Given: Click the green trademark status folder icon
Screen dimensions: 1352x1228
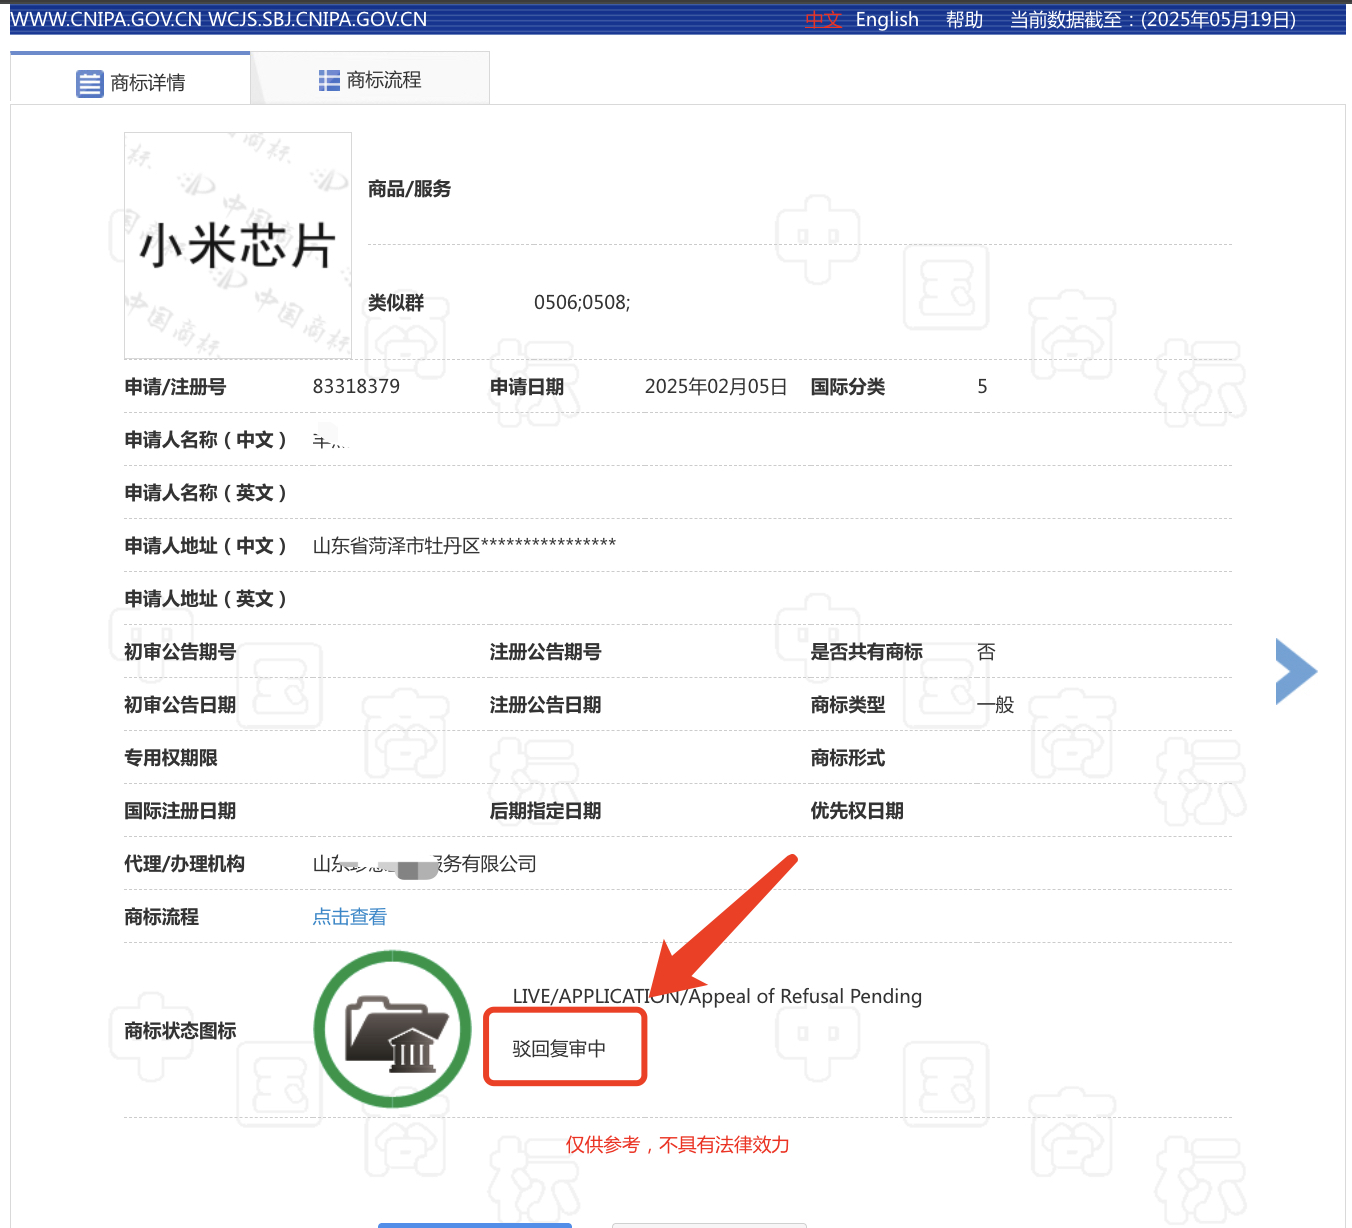Looking at the screenshot, I should [x=392, y=1029].
